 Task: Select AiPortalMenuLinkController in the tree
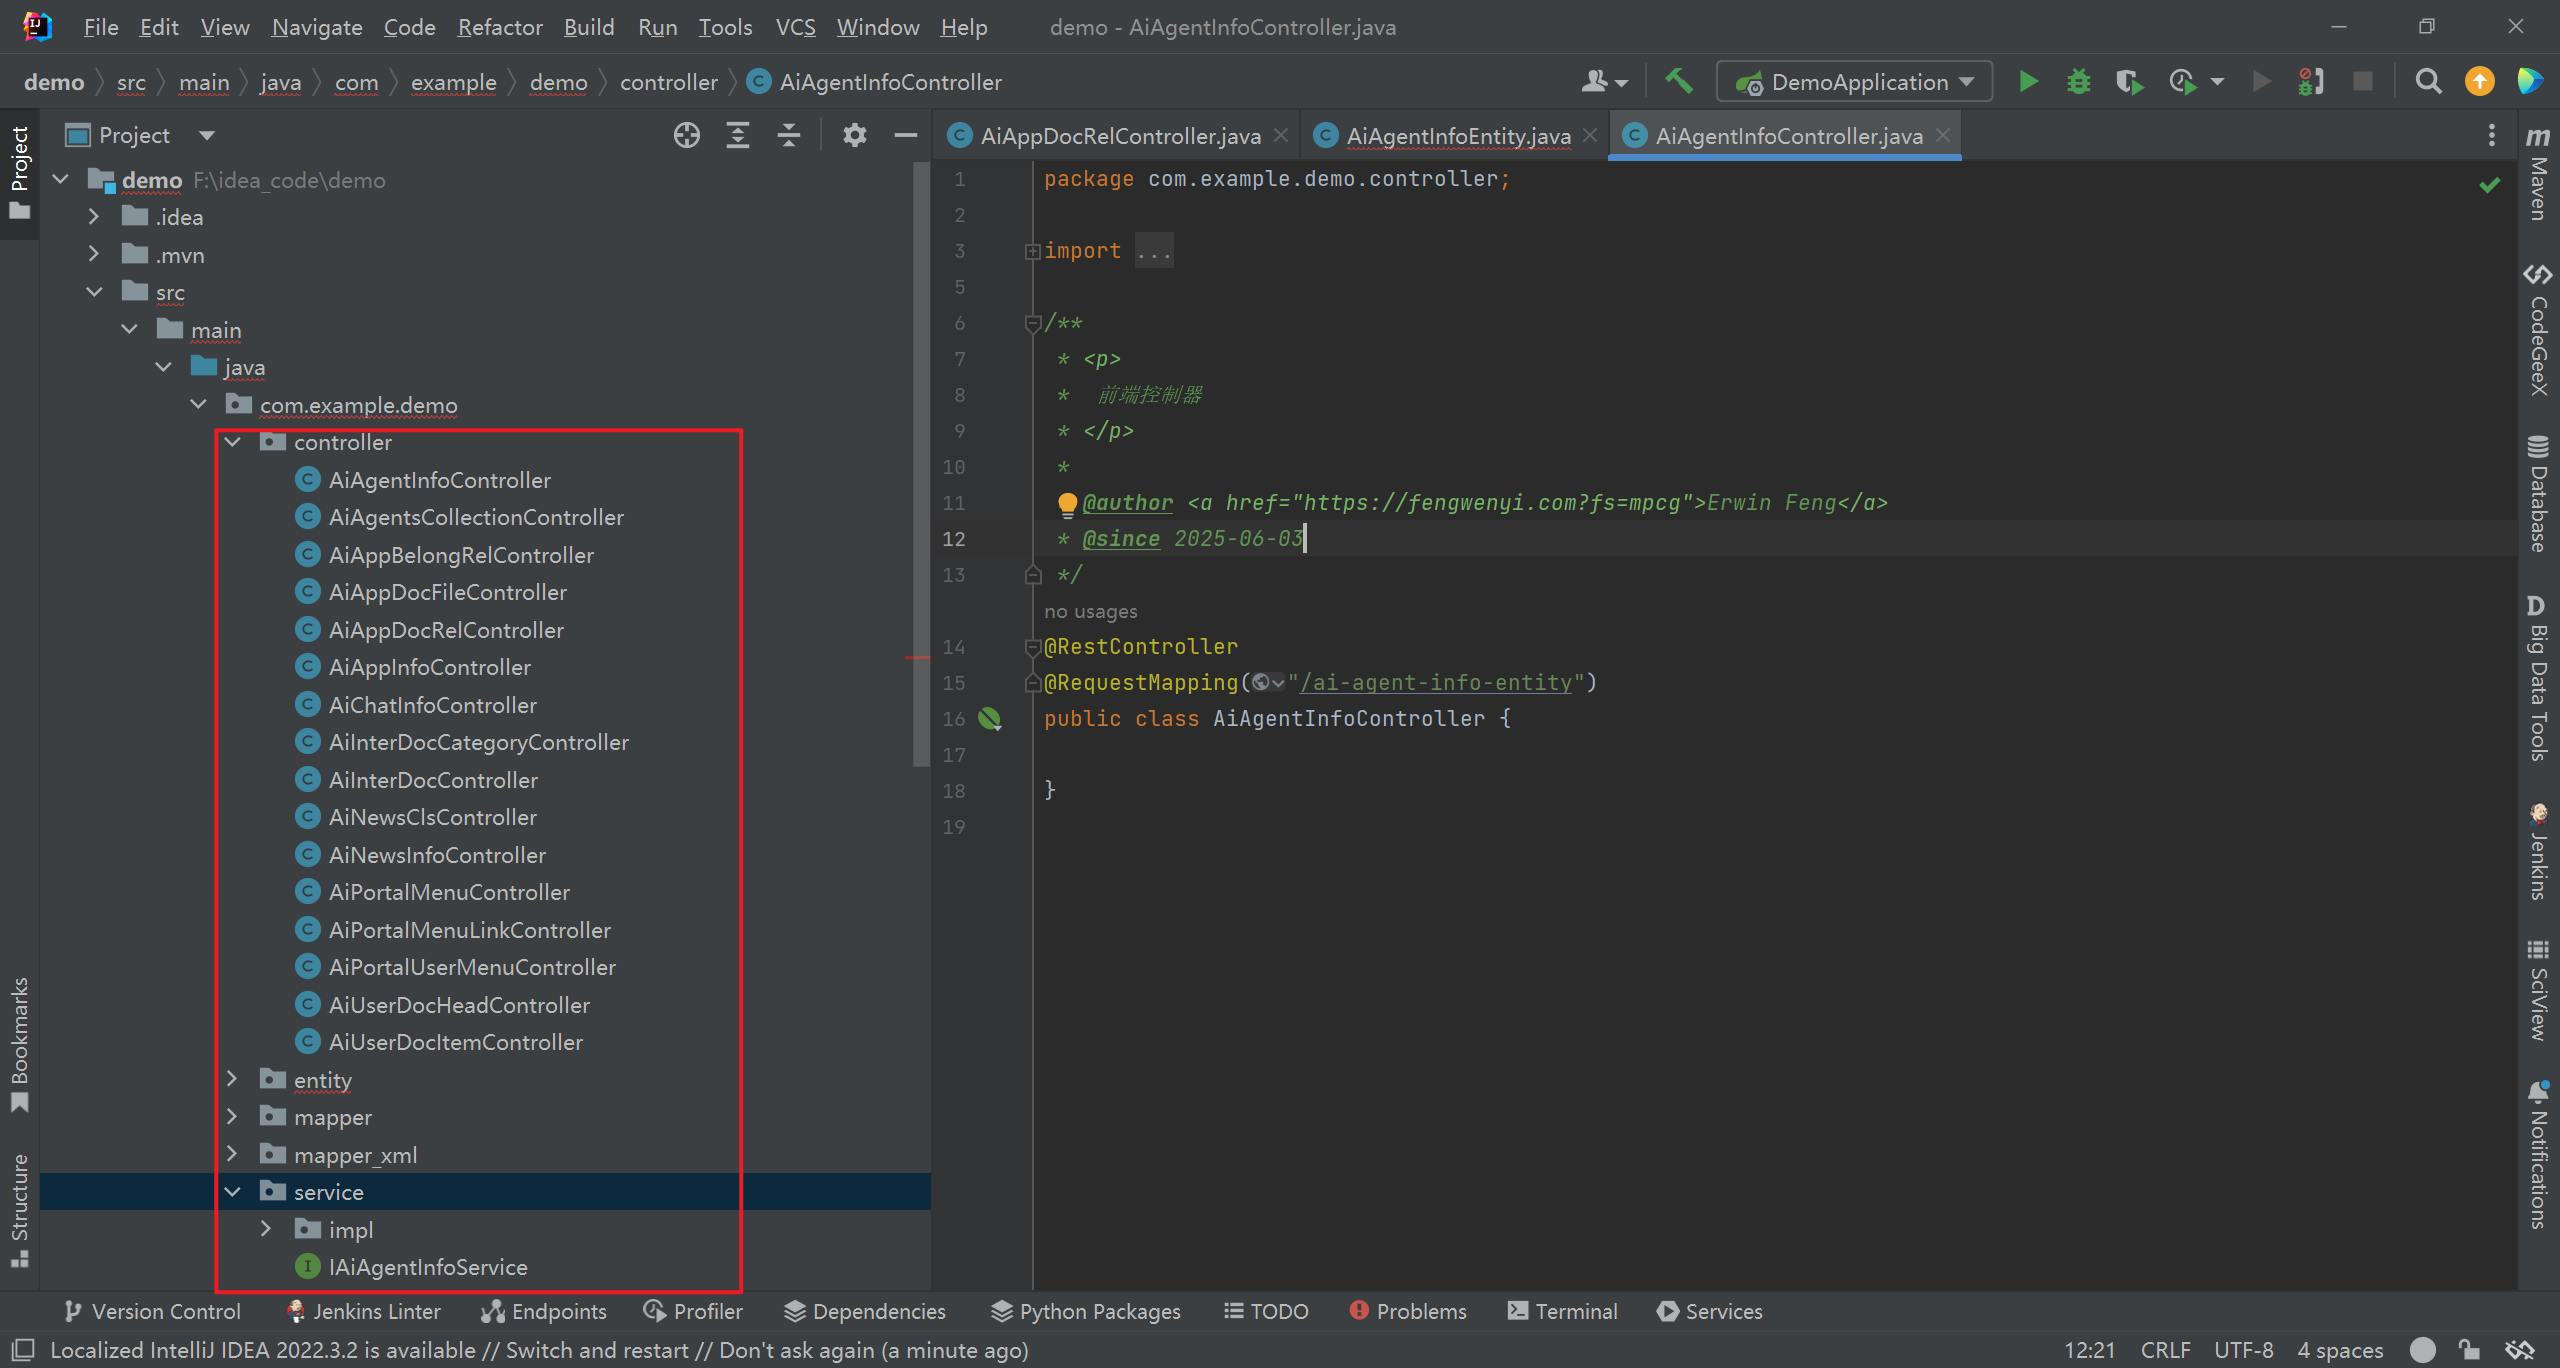coord(470,930)
